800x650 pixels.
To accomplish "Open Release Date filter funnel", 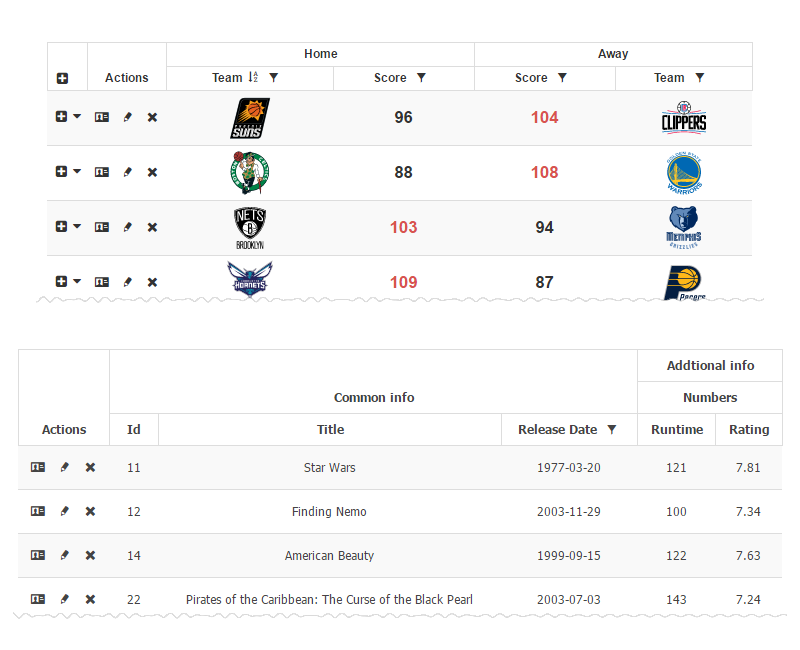I will (x=612, y=430).
